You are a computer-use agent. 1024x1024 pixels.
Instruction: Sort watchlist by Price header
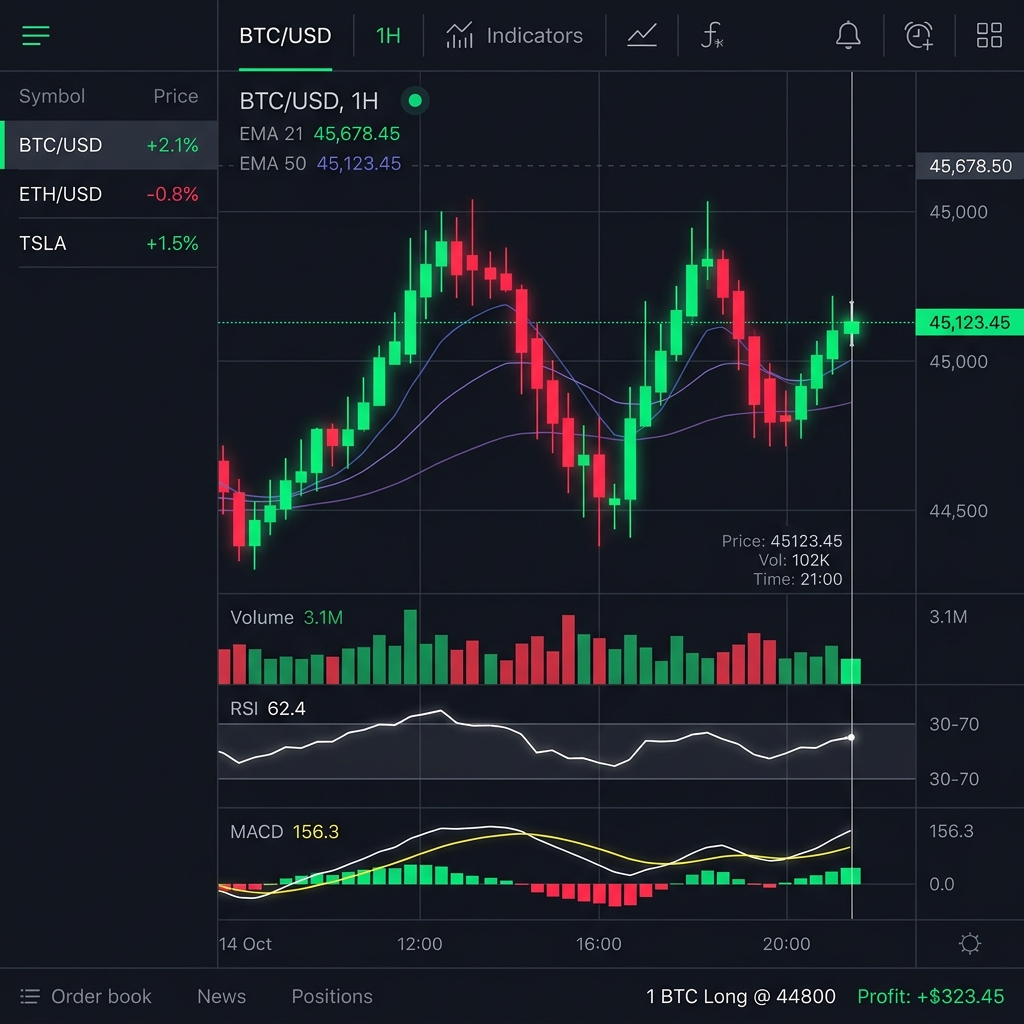(176, 96)
